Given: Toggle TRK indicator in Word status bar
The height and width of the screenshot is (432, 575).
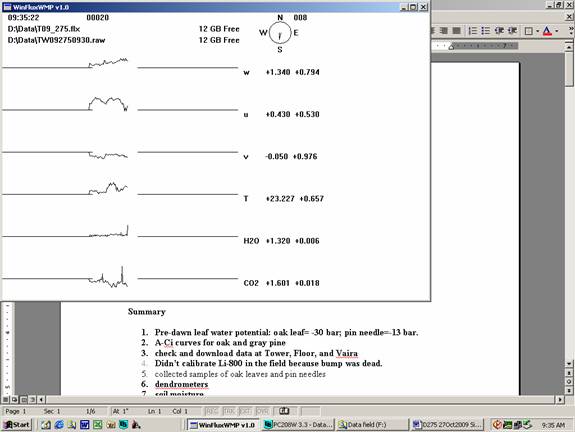Looking at the screenshot, I should pos(229,411).
